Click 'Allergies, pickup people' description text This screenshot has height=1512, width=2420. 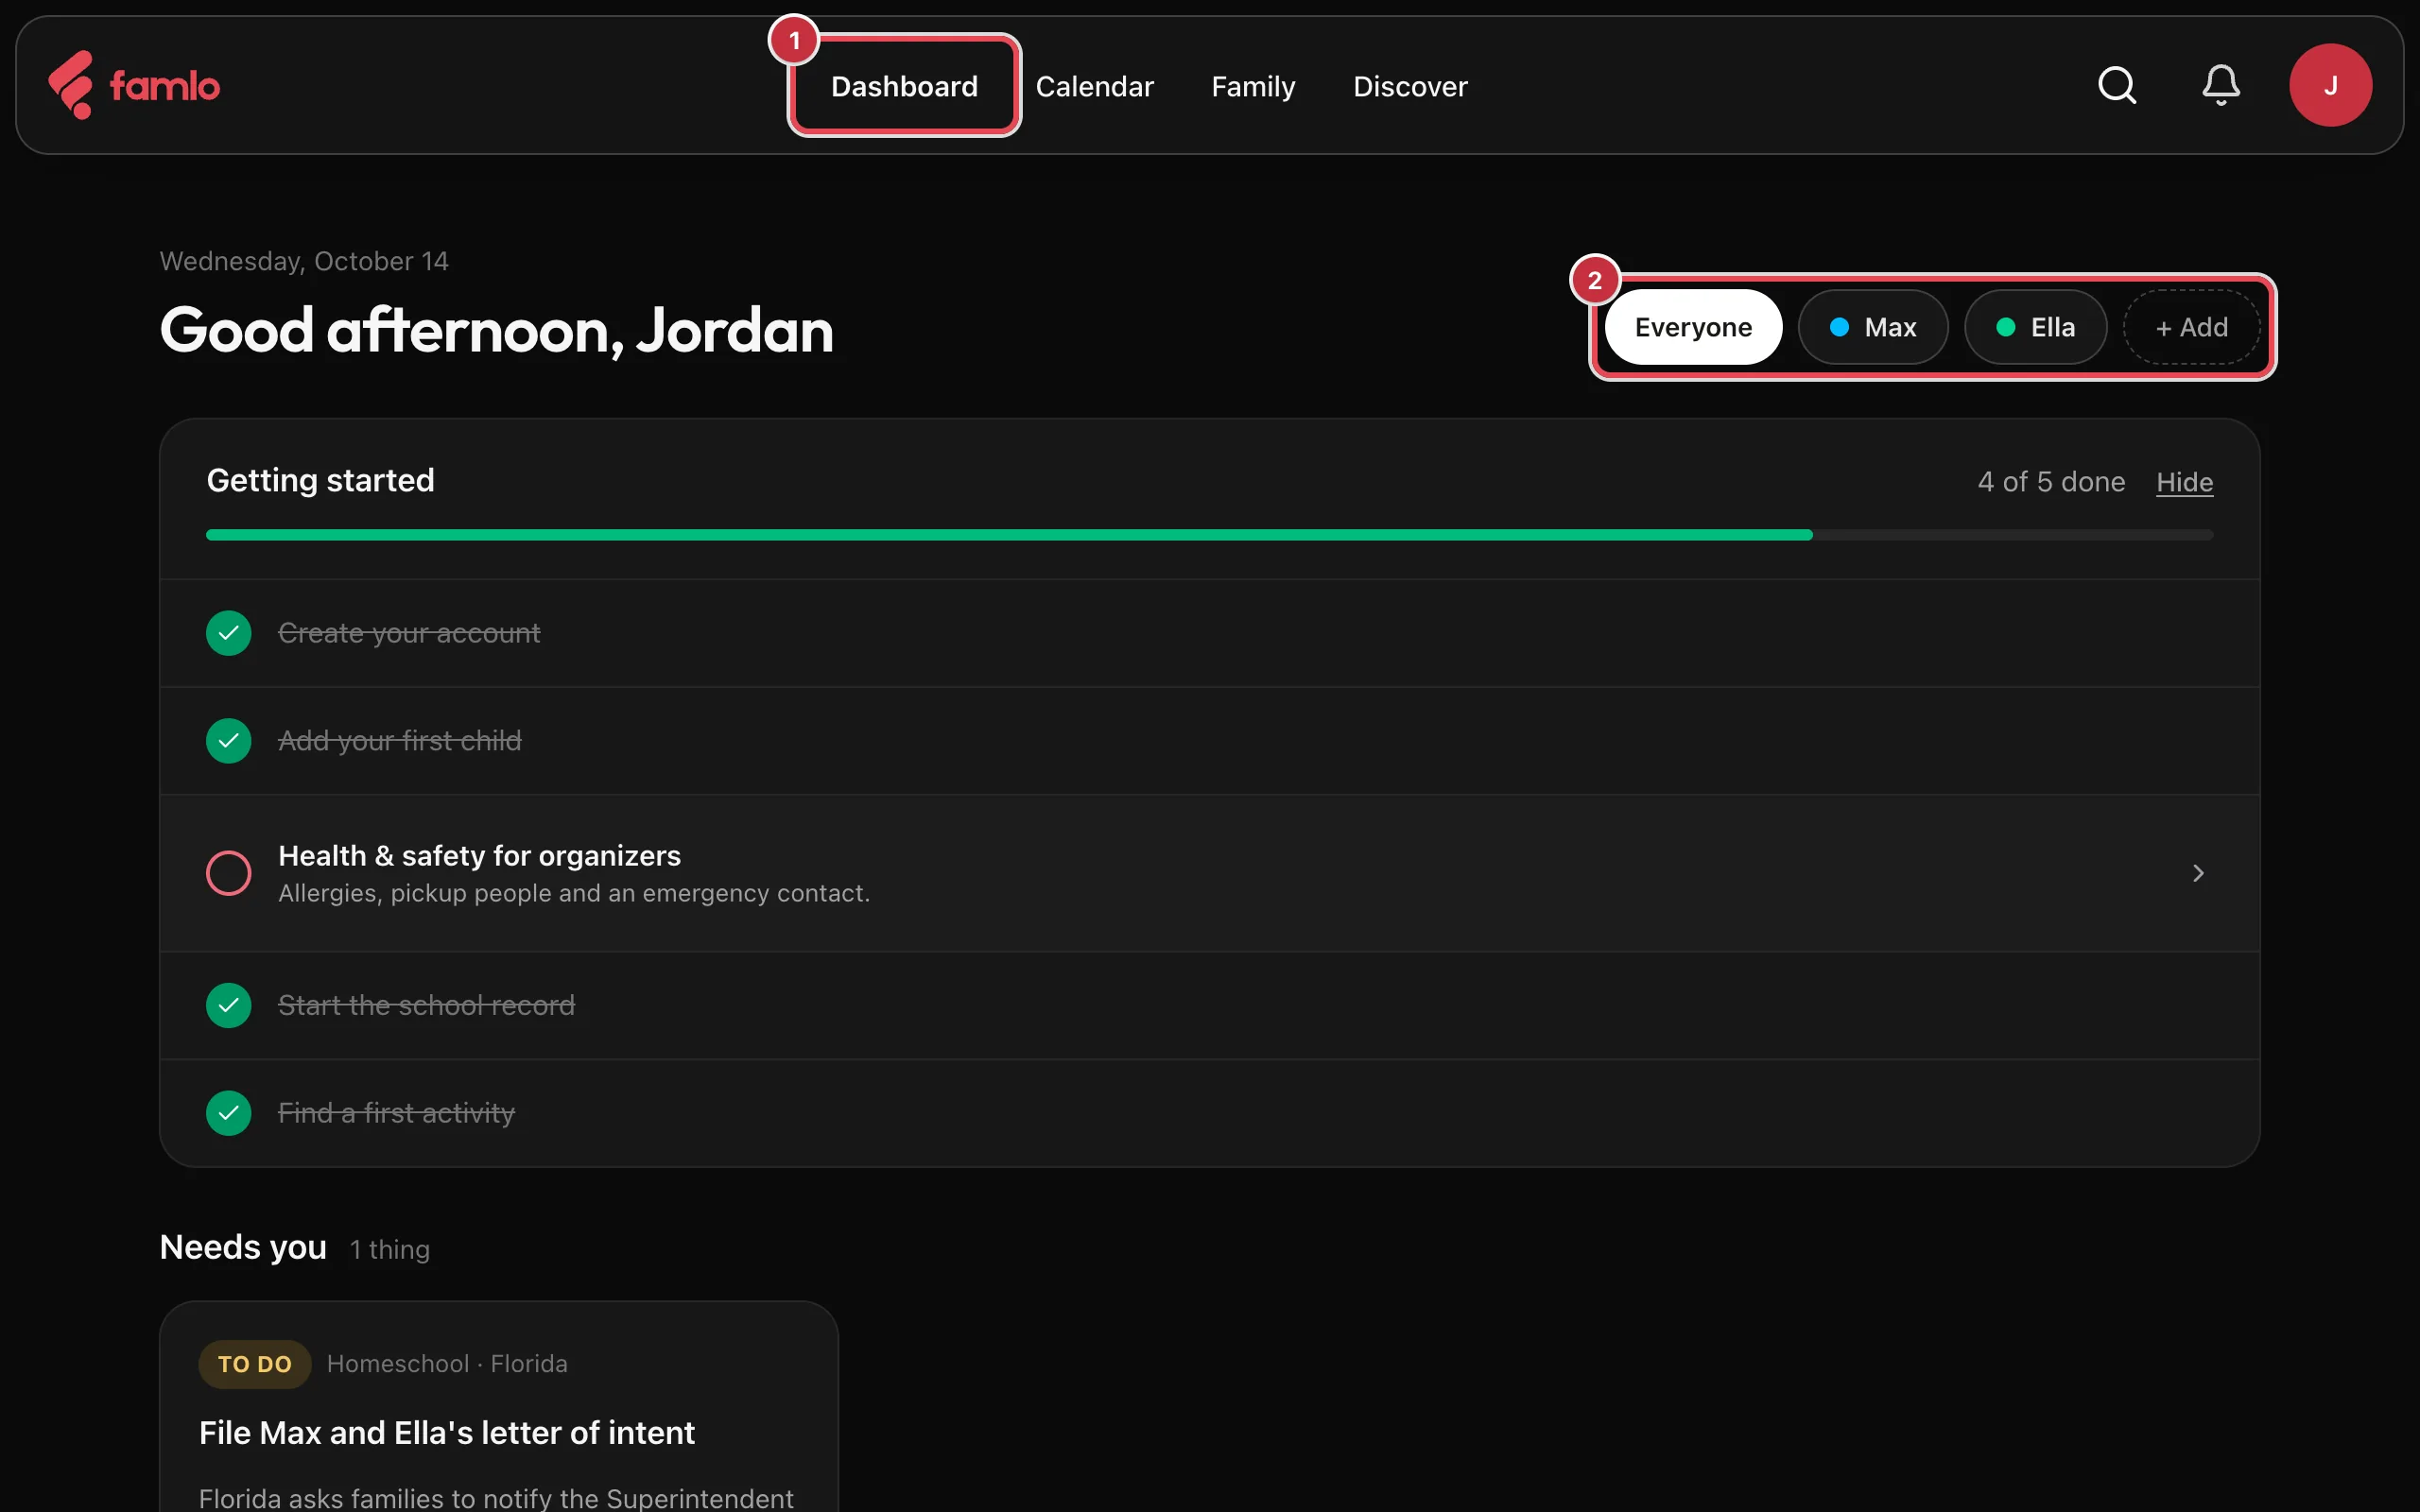coord(574,893)
